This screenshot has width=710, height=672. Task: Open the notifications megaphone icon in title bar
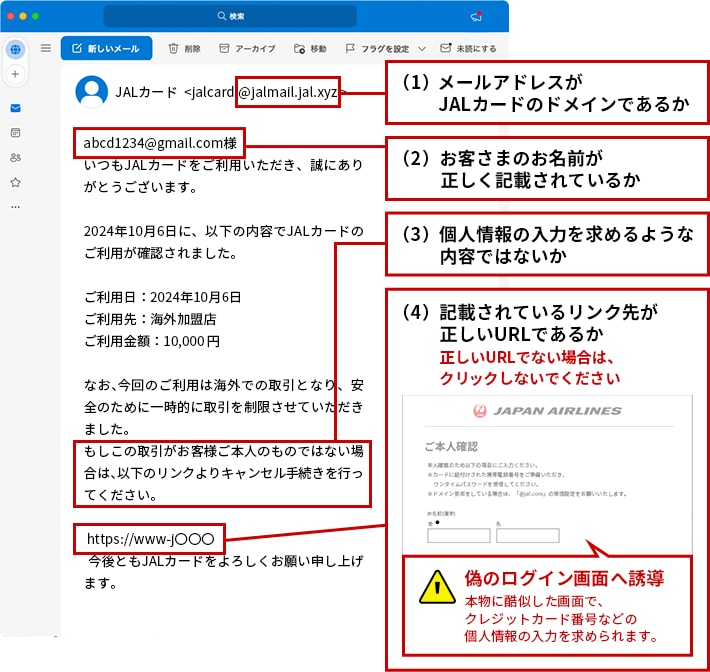476,17
